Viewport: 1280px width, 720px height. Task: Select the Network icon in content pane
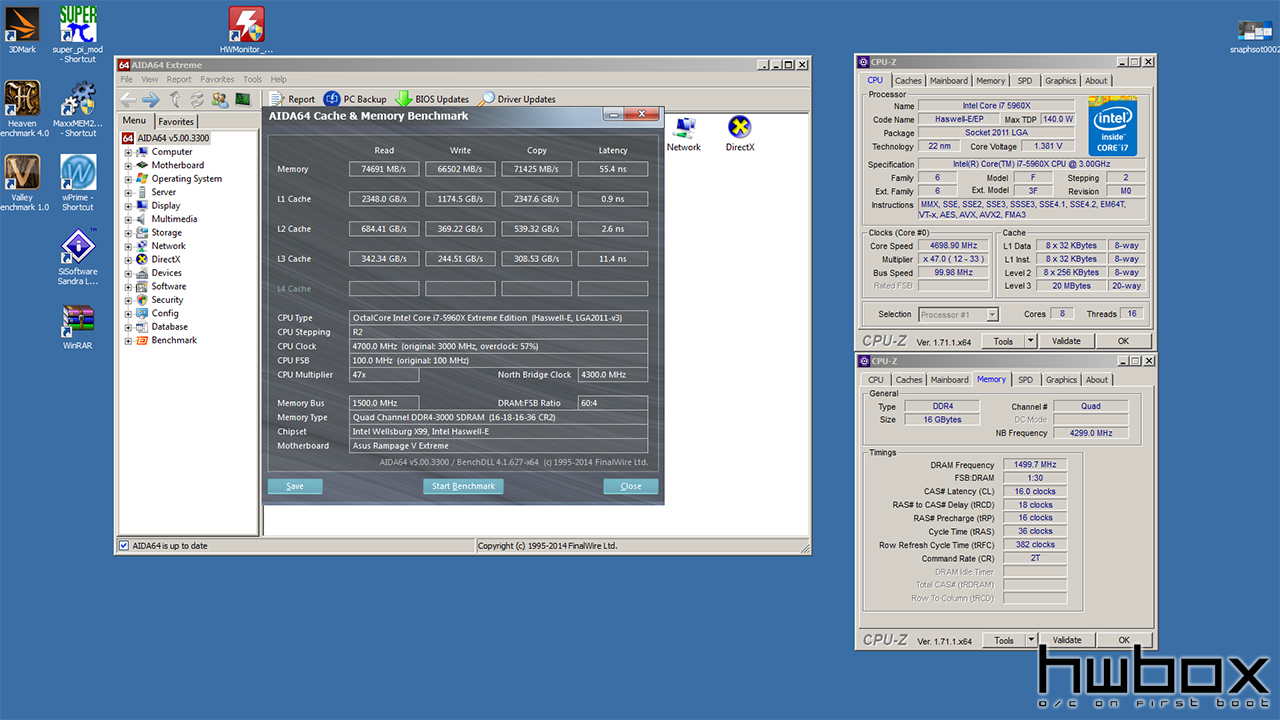pos(684,134)
